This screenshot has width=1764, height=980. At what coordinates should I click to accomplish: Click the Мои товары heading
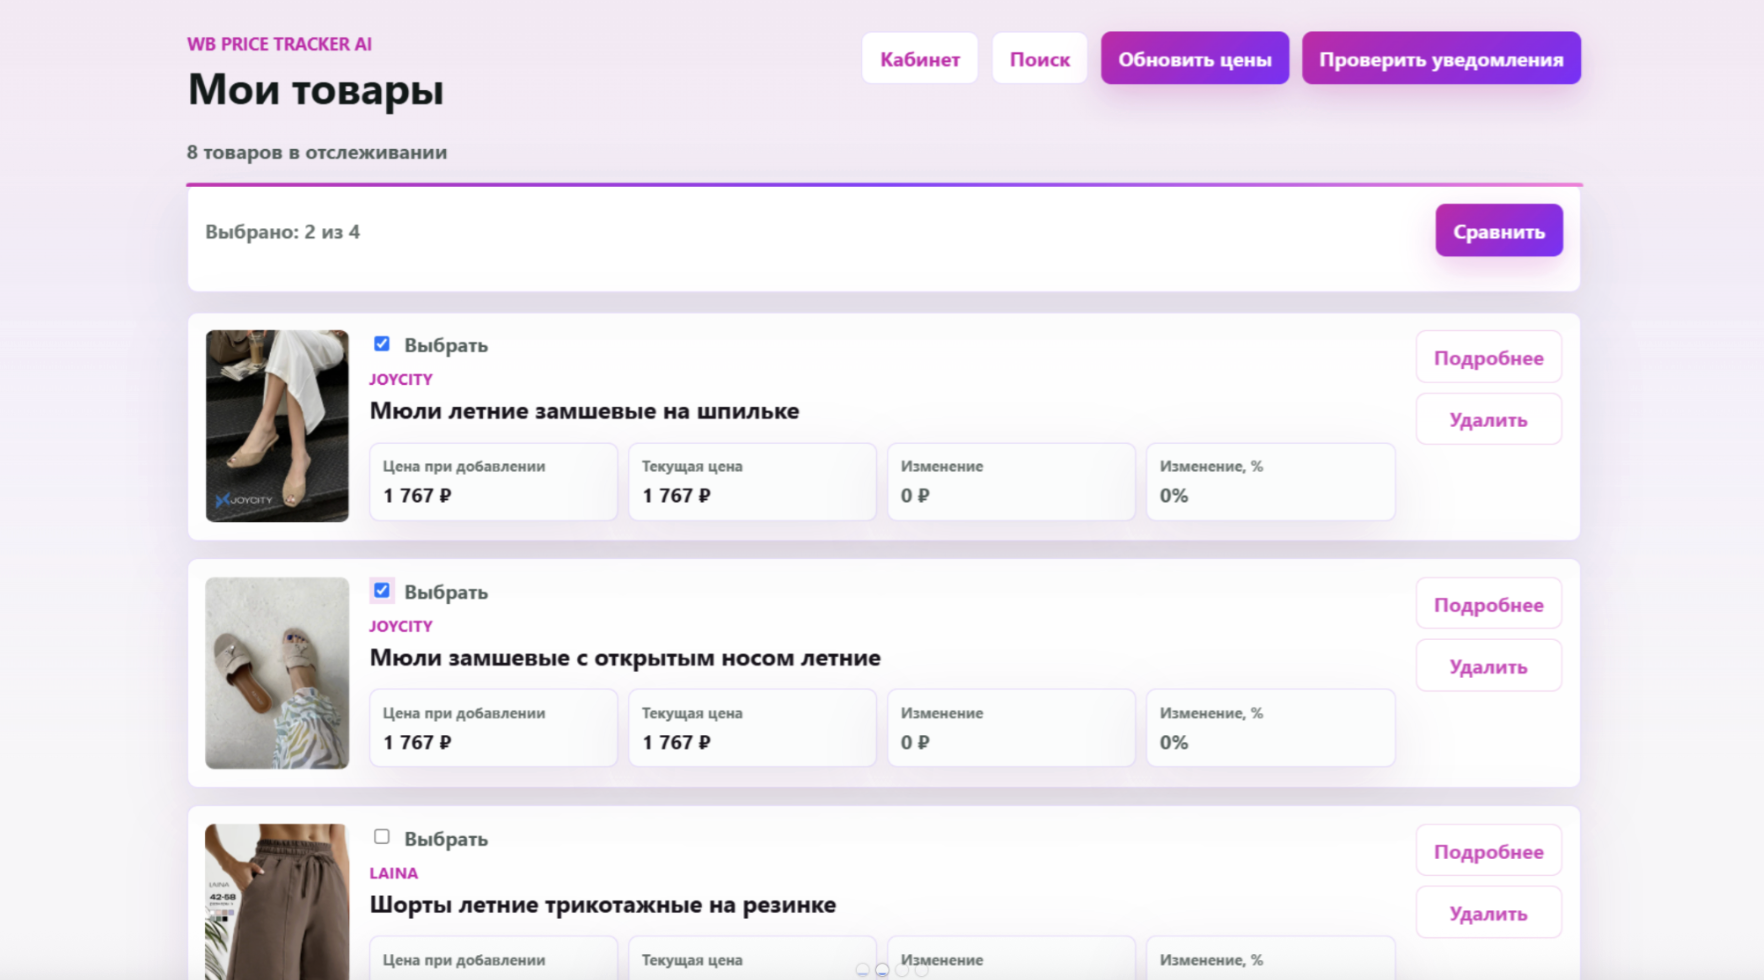click(316, 89)
